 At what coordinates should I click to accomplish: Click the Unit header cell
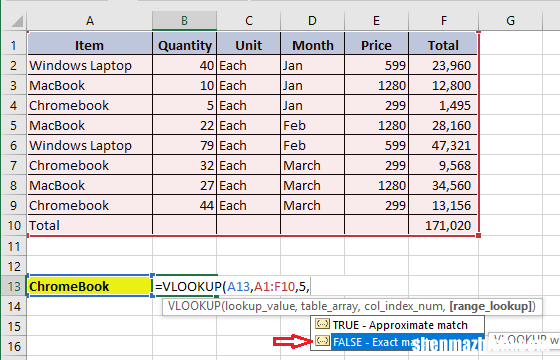[x=249, y=45]
